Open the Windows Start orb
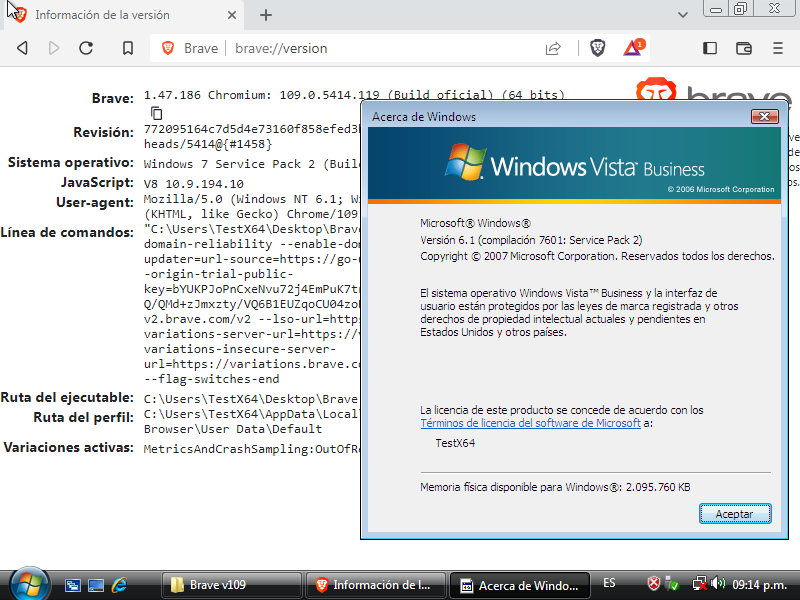This screenshot has height=600, width=800. tap(29, 585)
